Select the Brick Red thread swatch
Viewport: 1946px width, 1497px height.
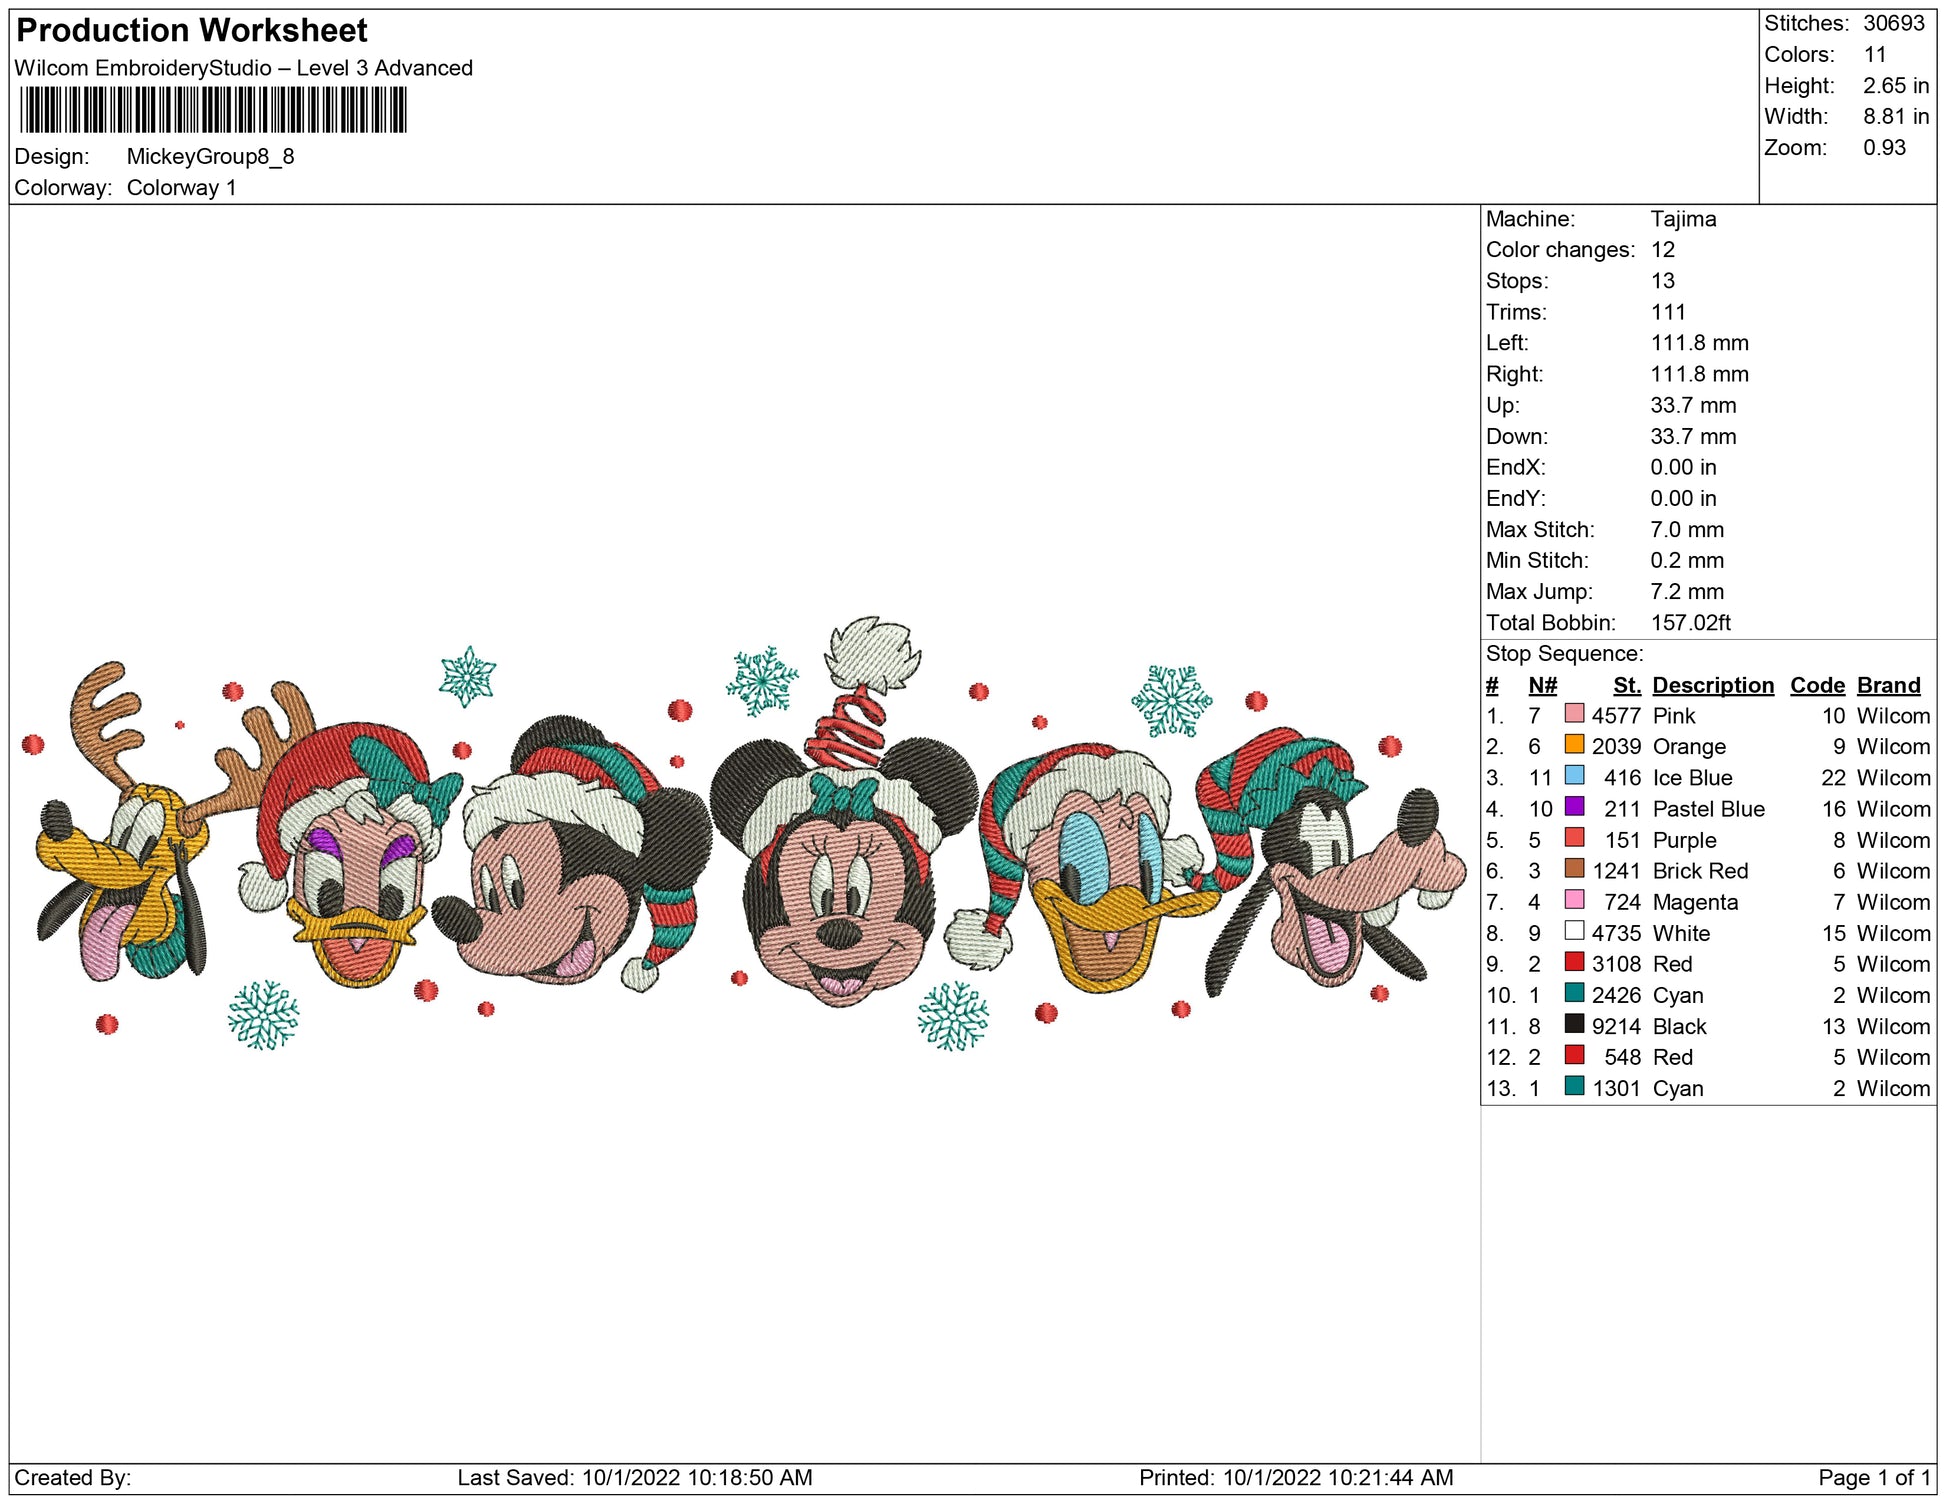[1574, 869]
